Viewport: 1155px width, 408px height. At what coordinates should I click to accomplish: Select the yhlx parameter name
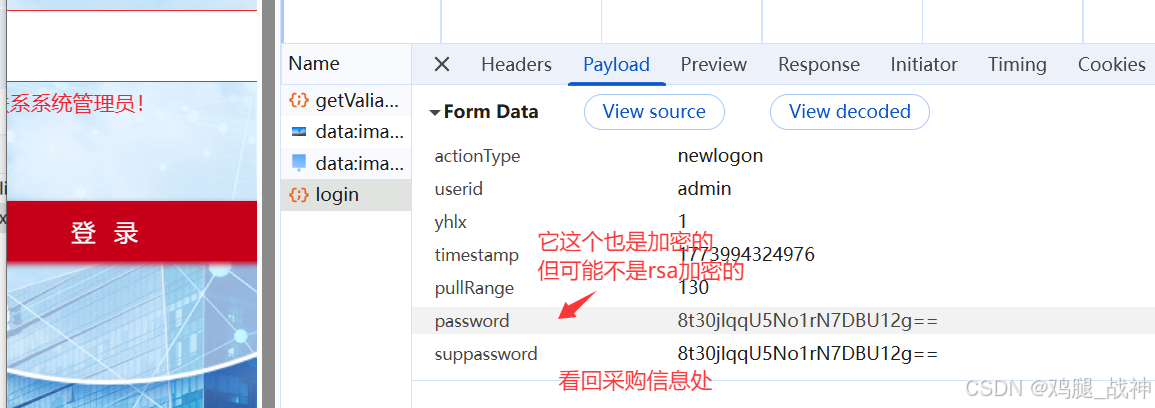(x=451, y=222)
